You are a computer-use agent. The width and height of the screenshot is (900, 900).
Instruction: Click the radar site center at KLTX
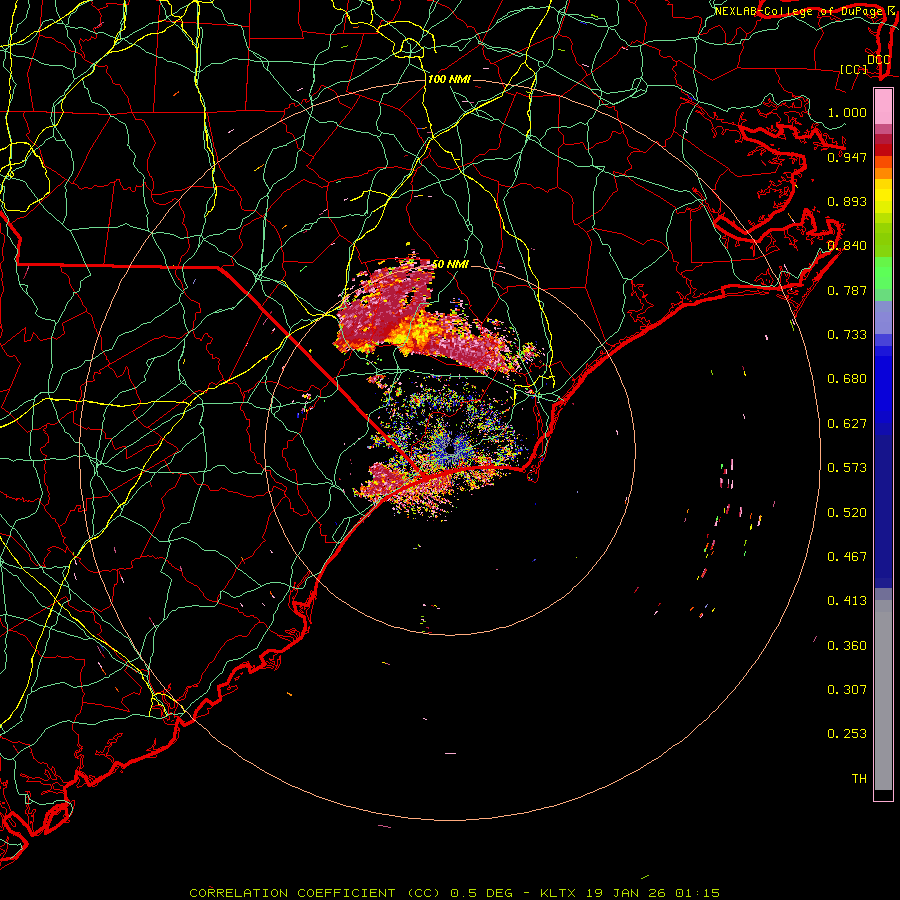click(450, 450)
